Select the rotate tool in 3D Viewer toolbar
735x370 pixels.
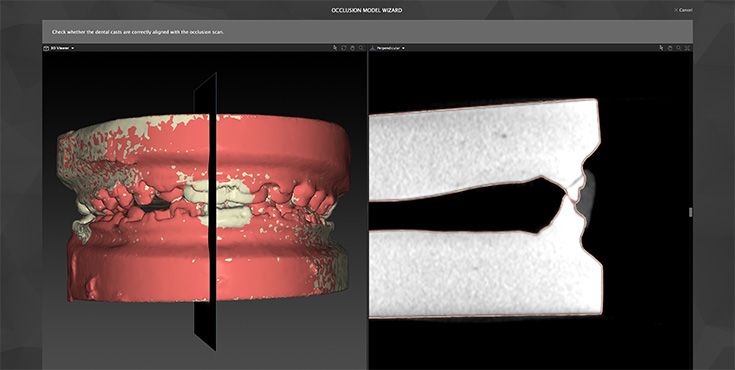(x=343, y=48)
